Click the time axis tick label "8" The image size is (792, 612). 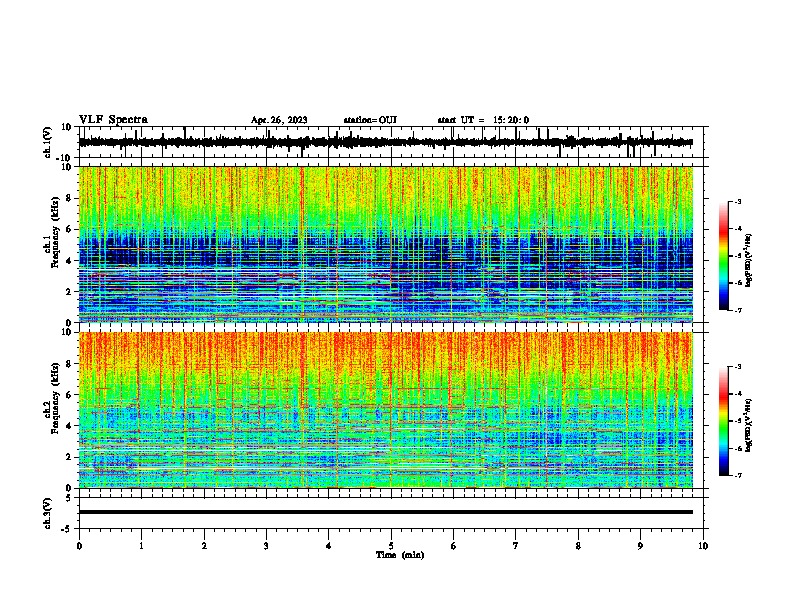coord(578,546)
